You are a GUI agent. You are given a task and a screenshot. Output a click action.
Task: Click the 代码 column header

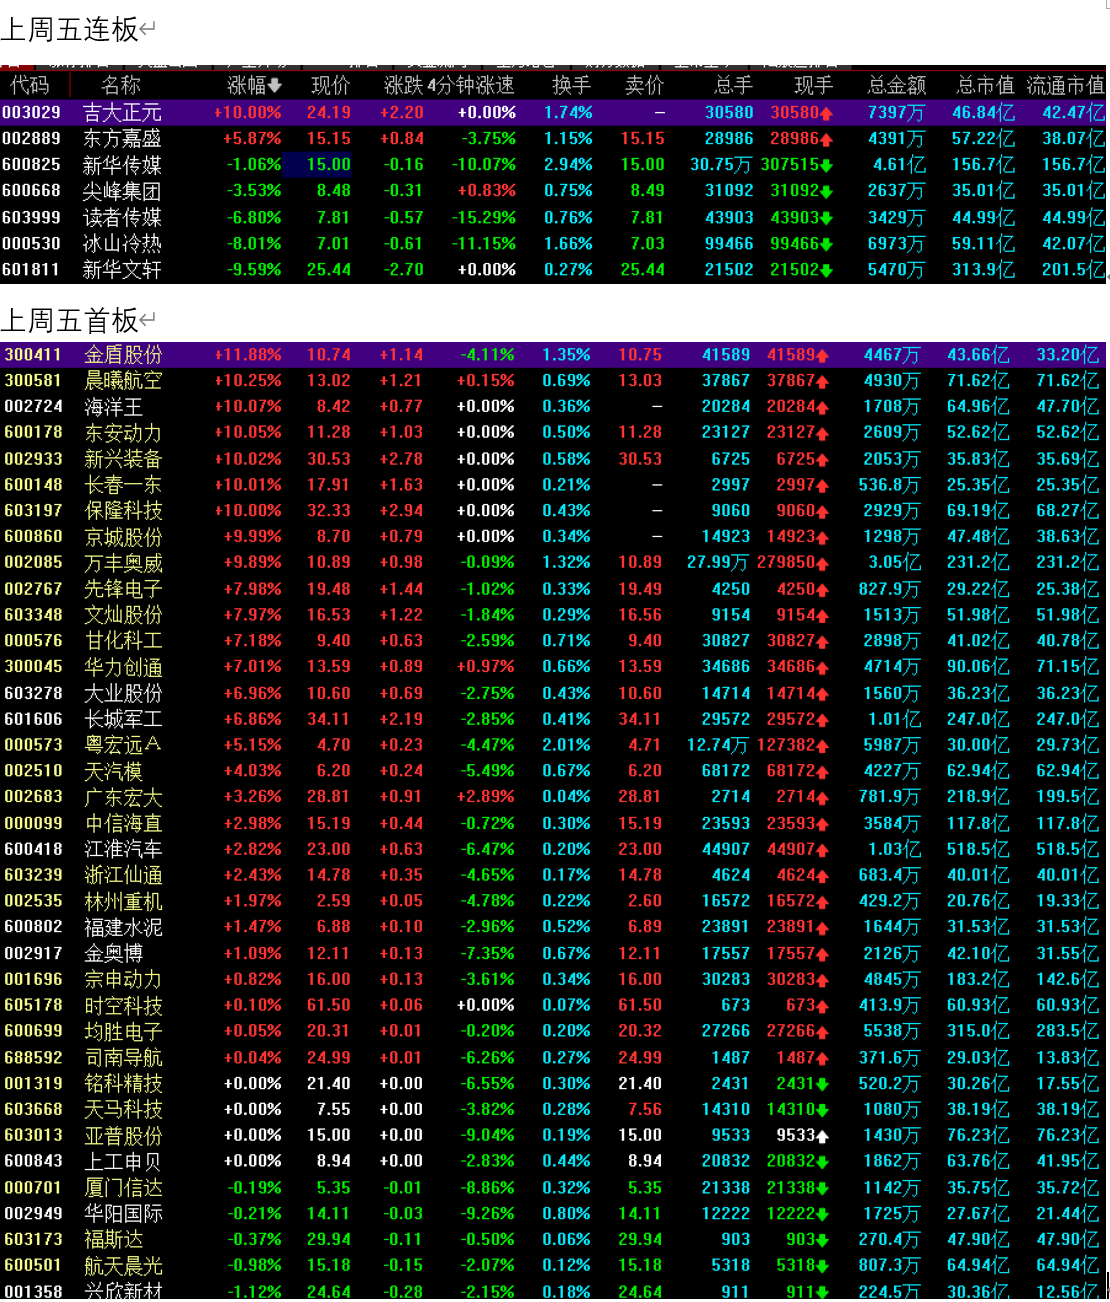point(30,85)
